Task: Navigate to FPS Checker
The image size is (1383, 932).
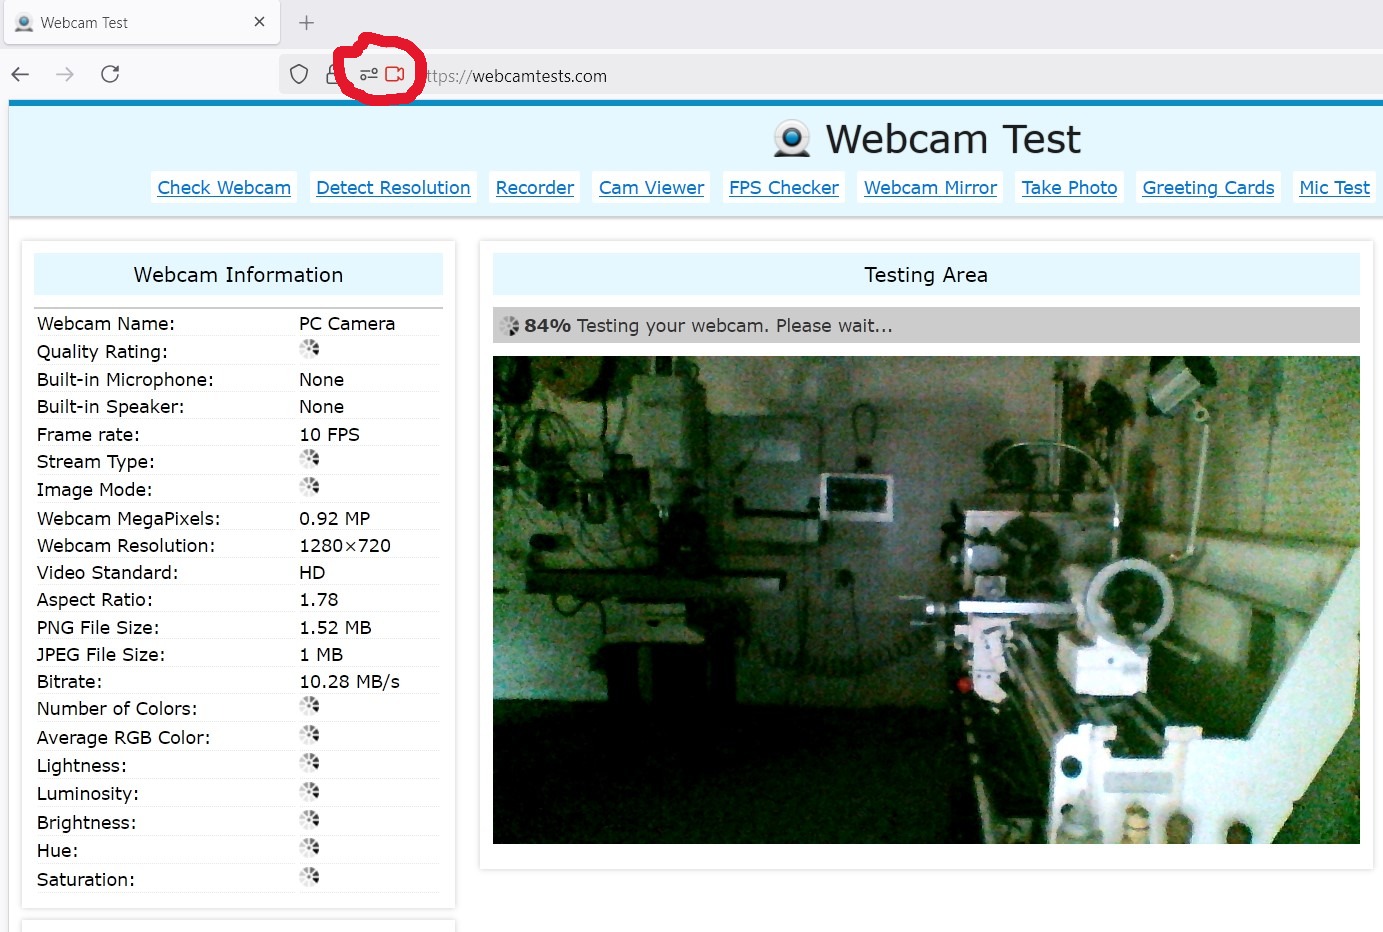Action: click(784, 188)
